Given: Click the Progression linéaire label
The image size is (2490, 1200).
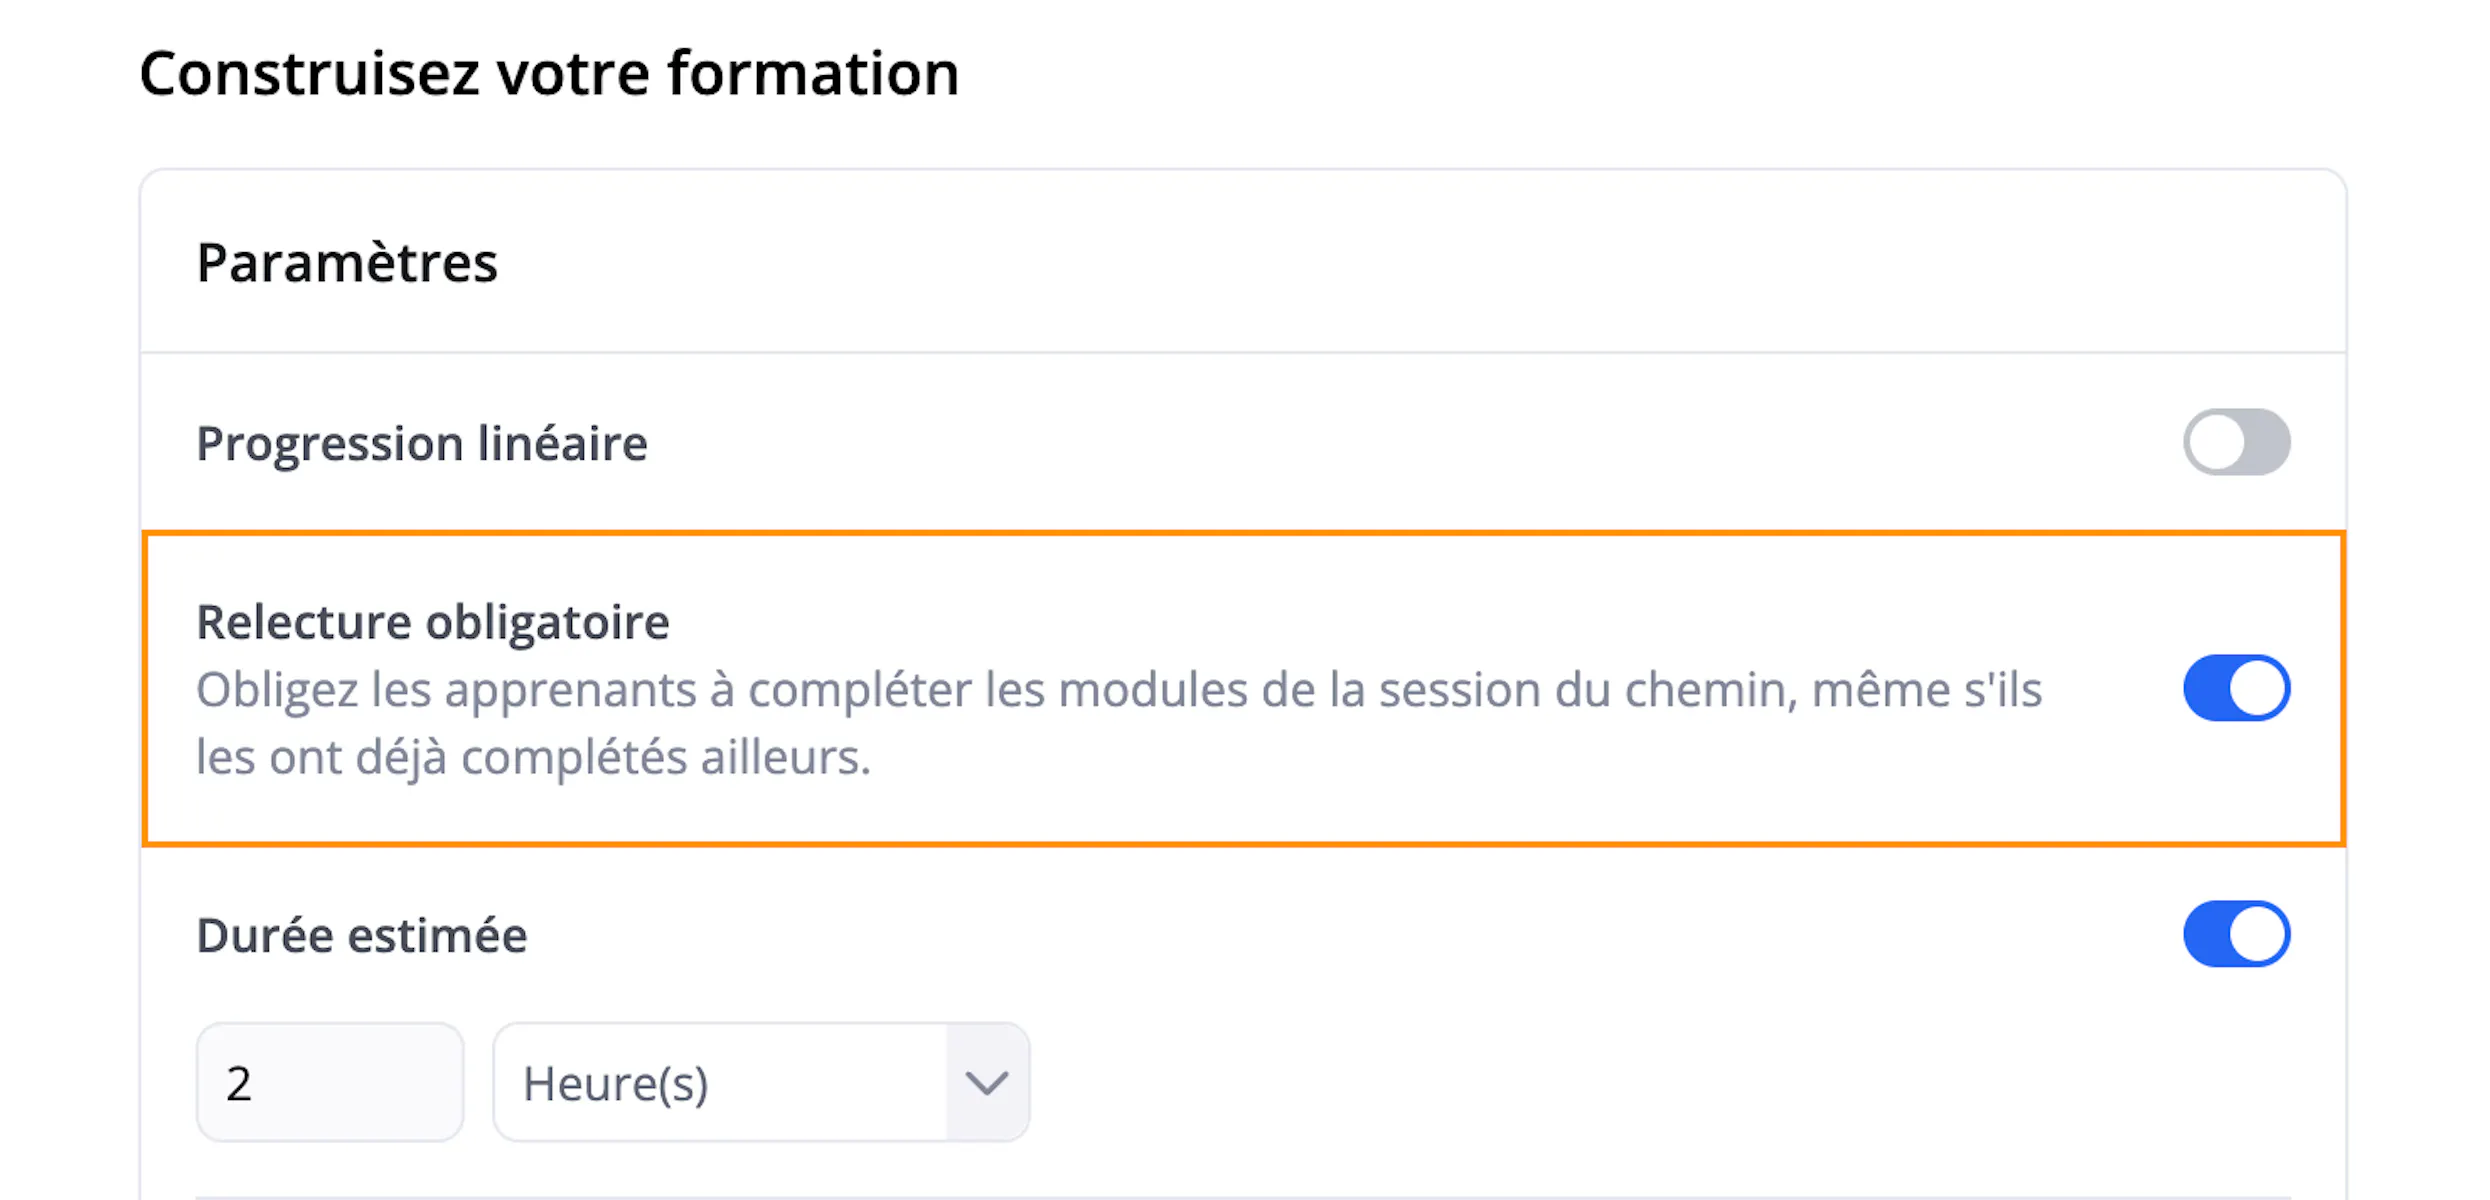Looking at the screenshot, I should tap(422, 443).
